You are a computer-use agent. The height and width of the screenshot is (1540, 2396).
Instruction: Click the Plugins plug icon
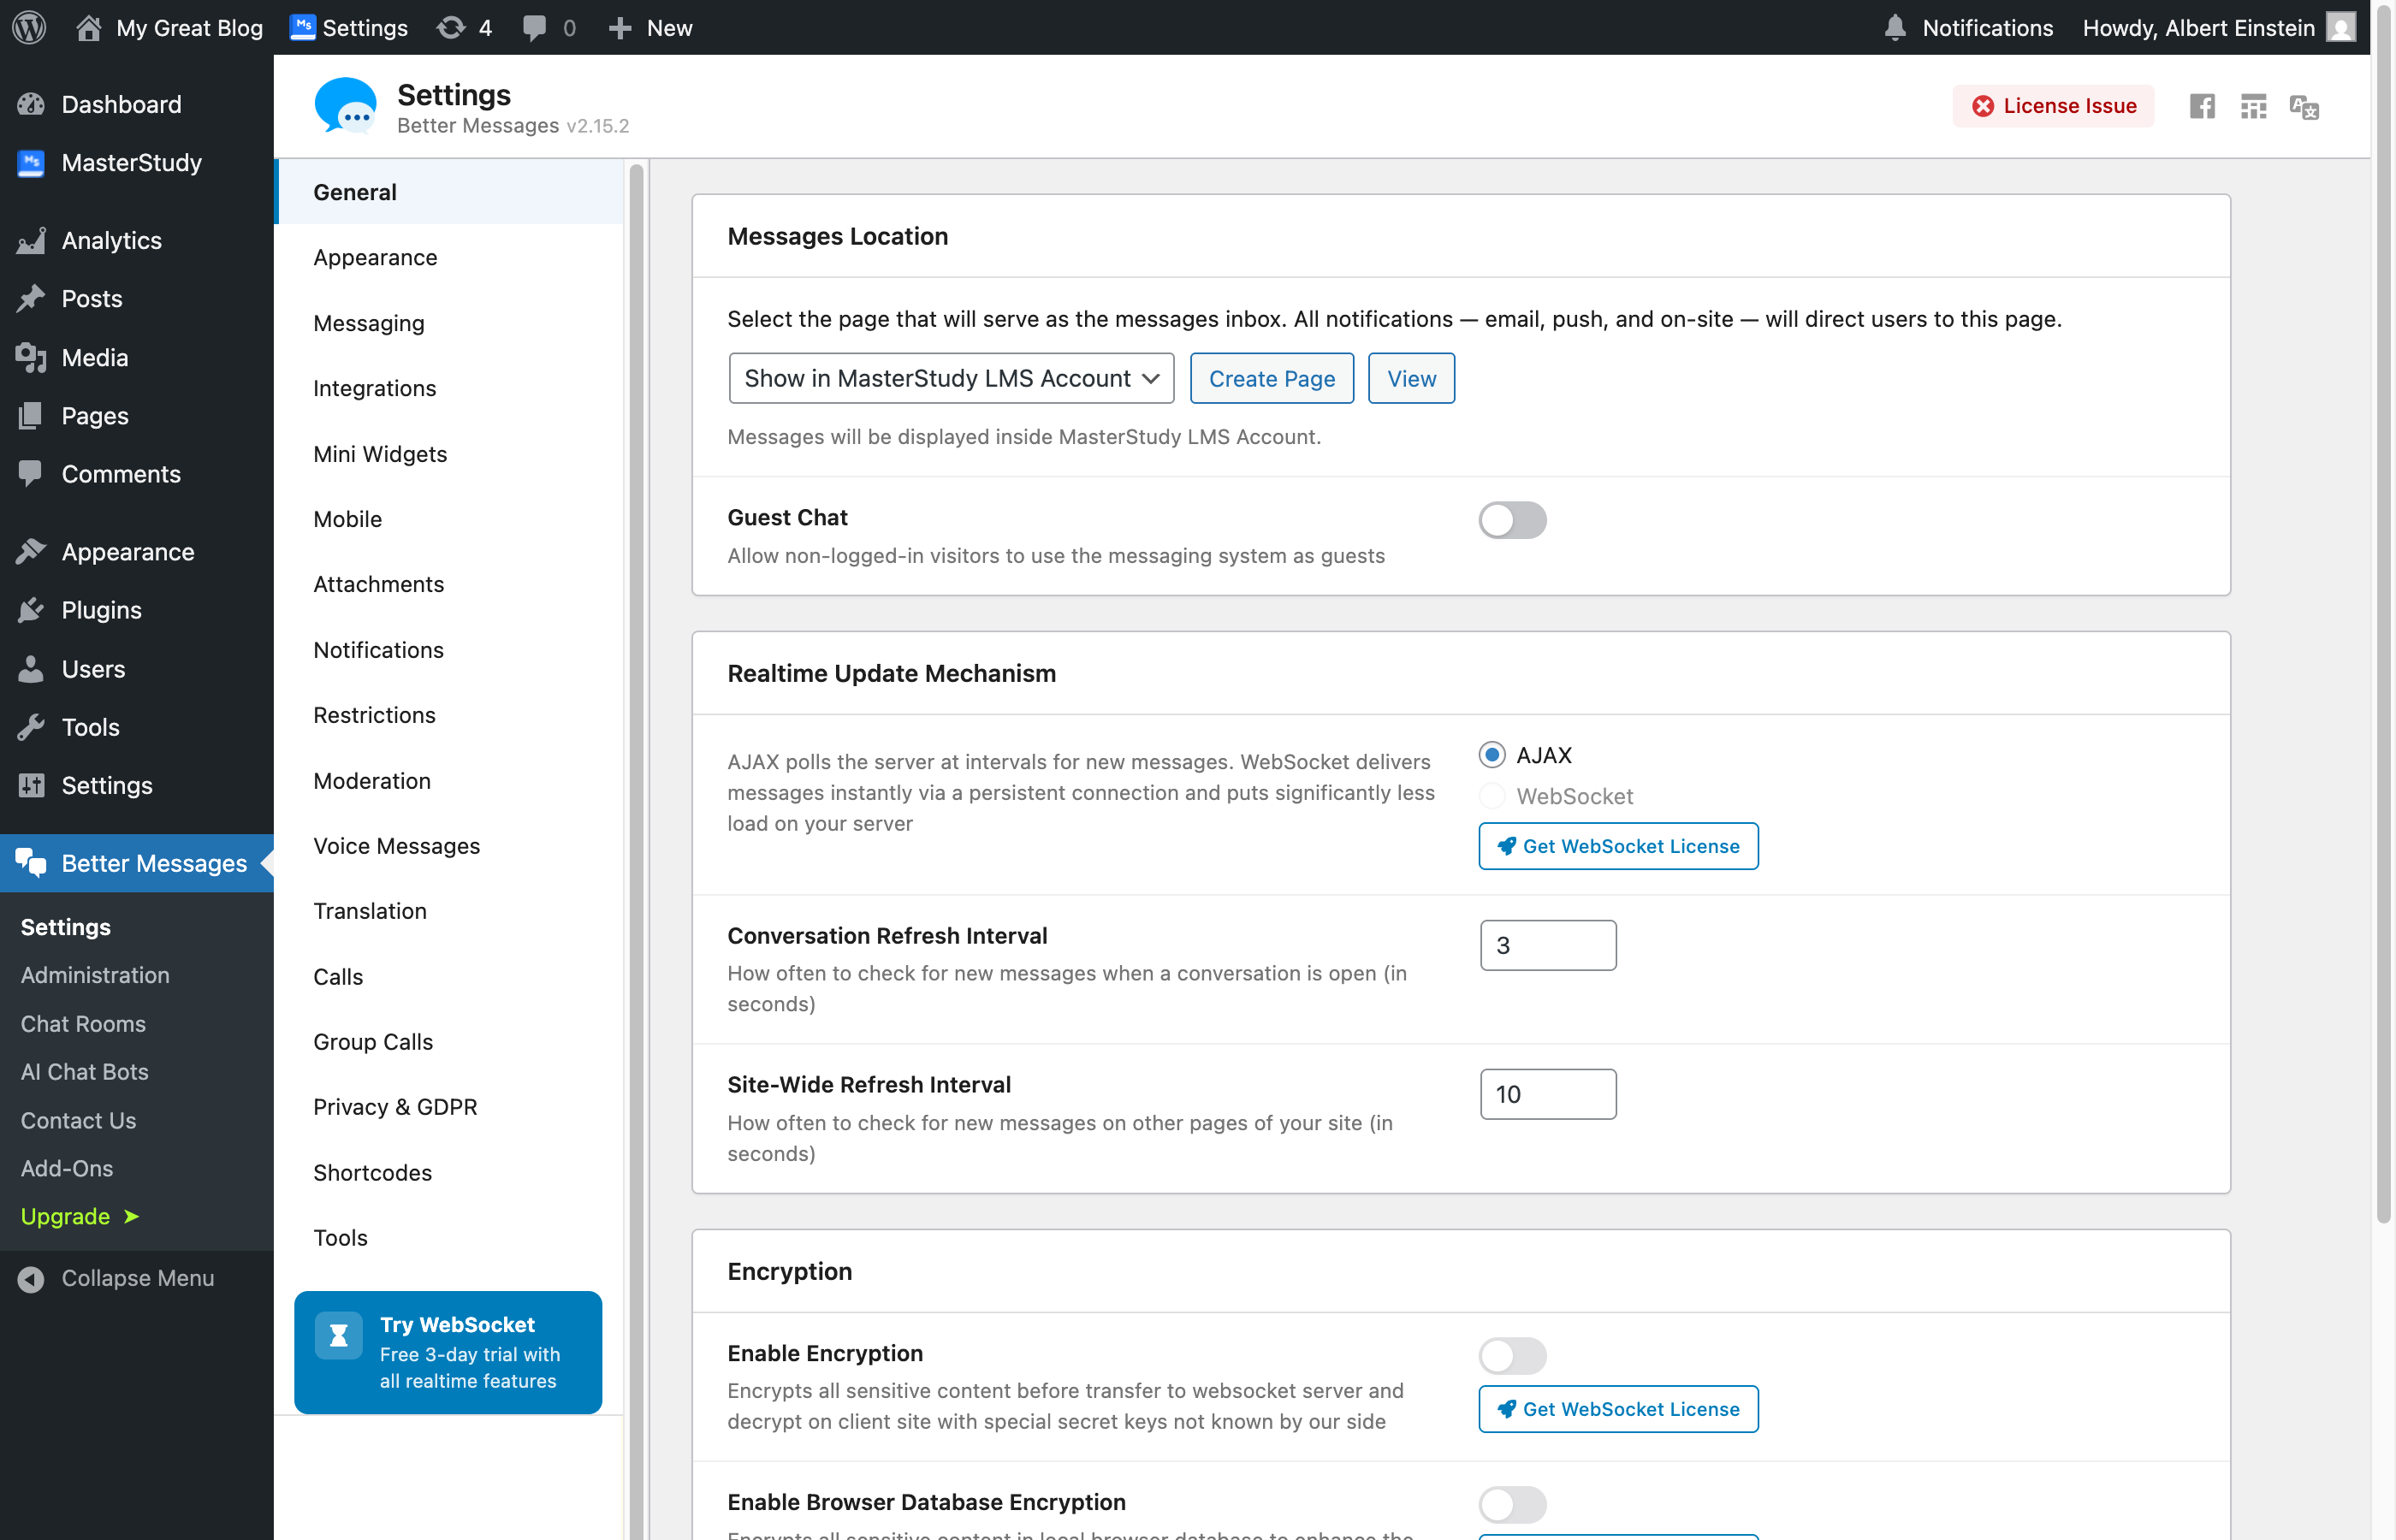click(x=31, y=610)
